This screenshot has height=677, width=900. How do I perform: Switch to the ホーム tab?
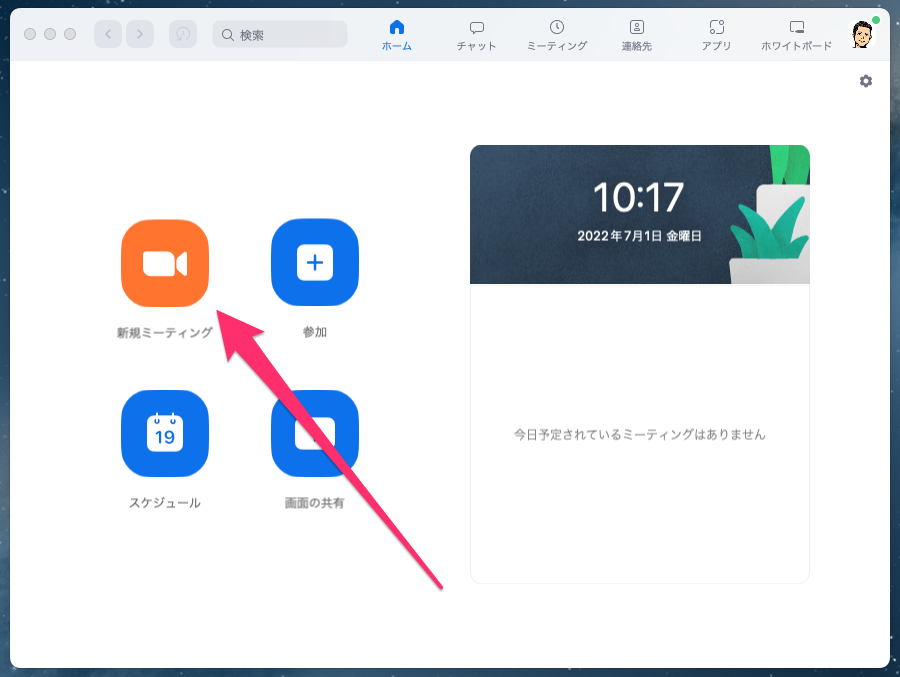point(397,35)
